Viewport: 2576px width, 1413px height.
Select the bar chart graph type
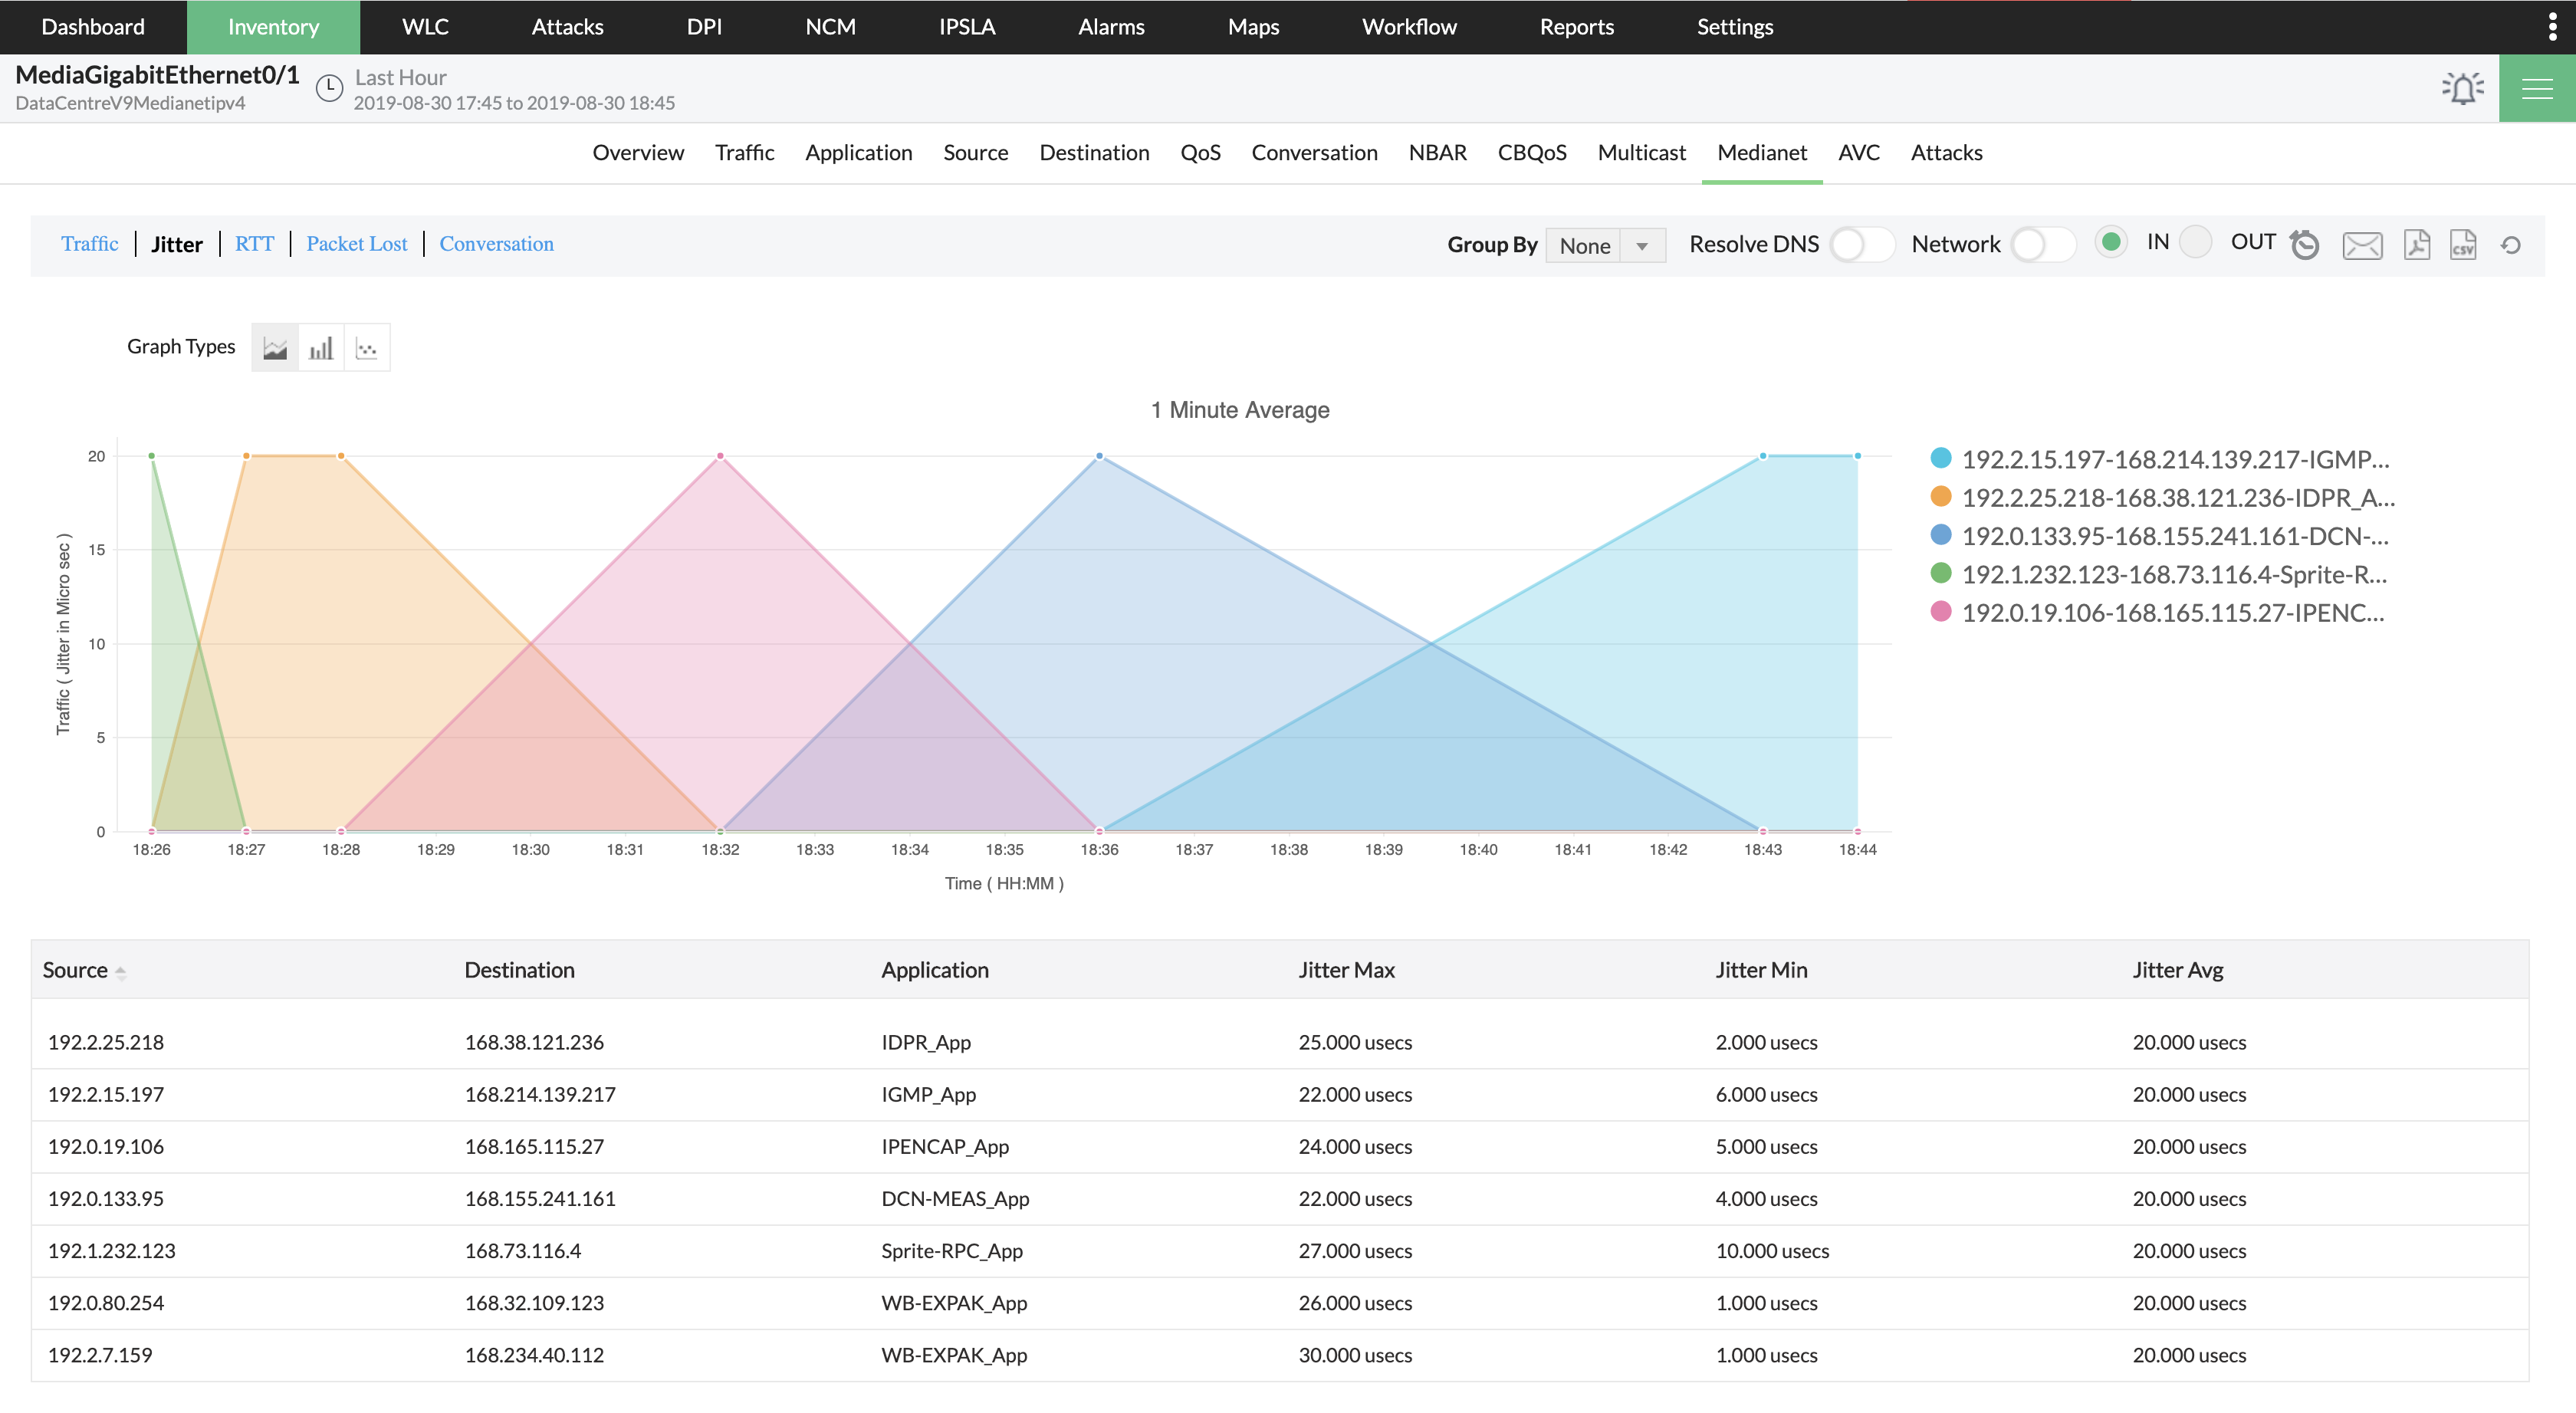321,347
